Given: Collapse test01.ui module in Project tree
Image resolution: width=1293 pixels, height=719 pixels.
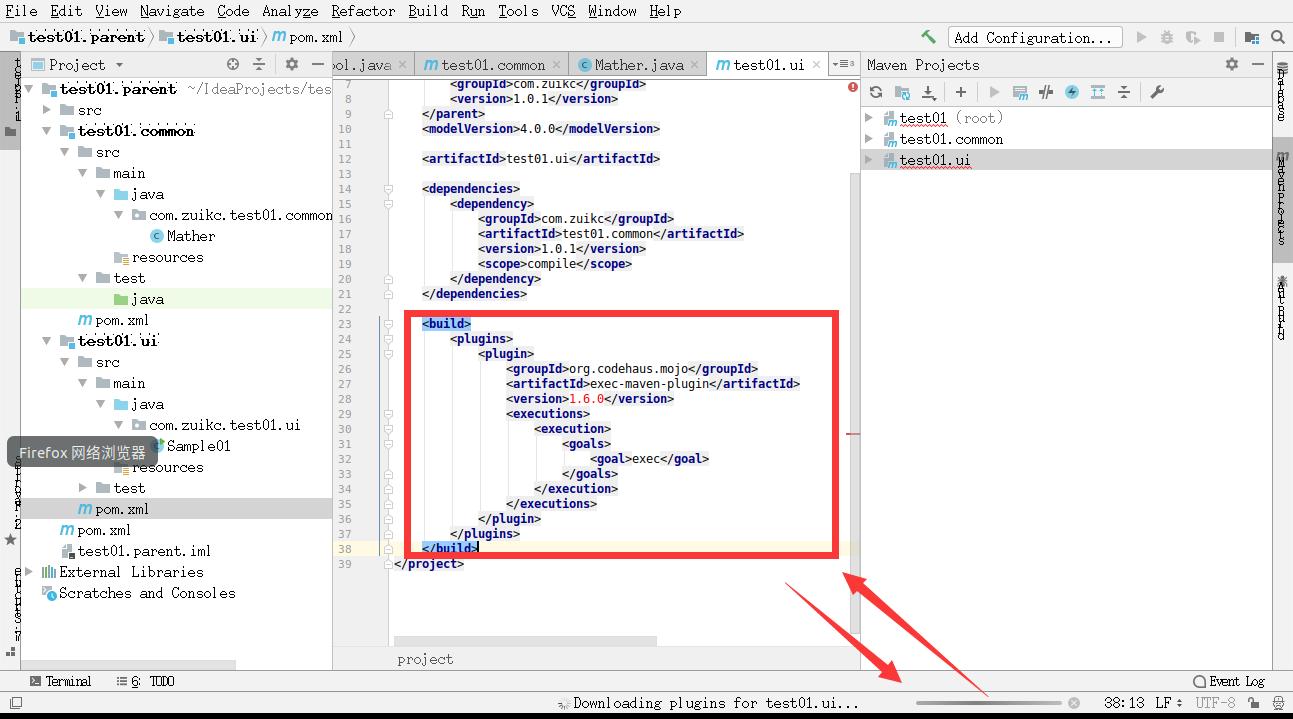Looking at the screenshot, I should (48, 341).
